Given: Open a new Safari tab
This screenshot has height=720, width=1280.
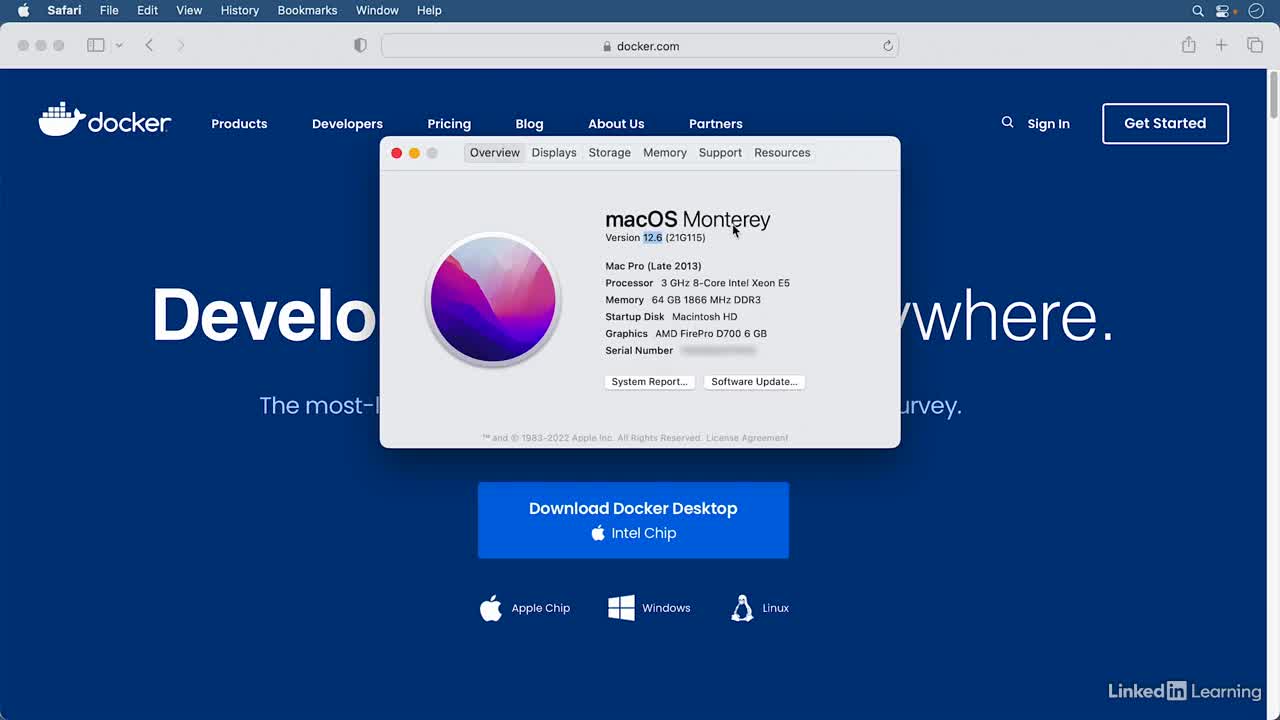Looking at the screenshot, I should (x=1221, y=45).
